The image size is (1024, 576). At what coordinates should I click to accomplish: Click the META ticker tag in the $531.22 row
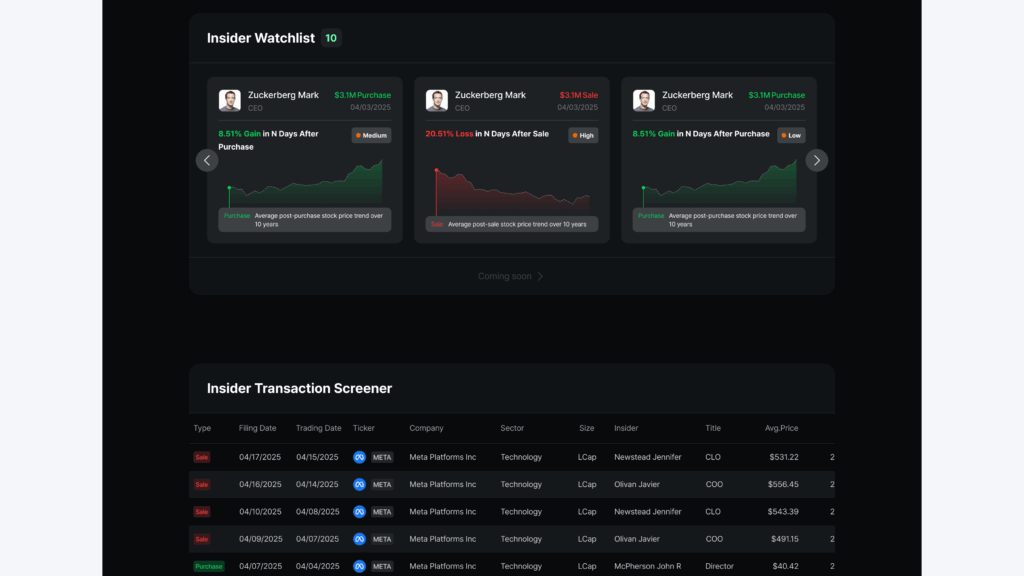[382, 457]
